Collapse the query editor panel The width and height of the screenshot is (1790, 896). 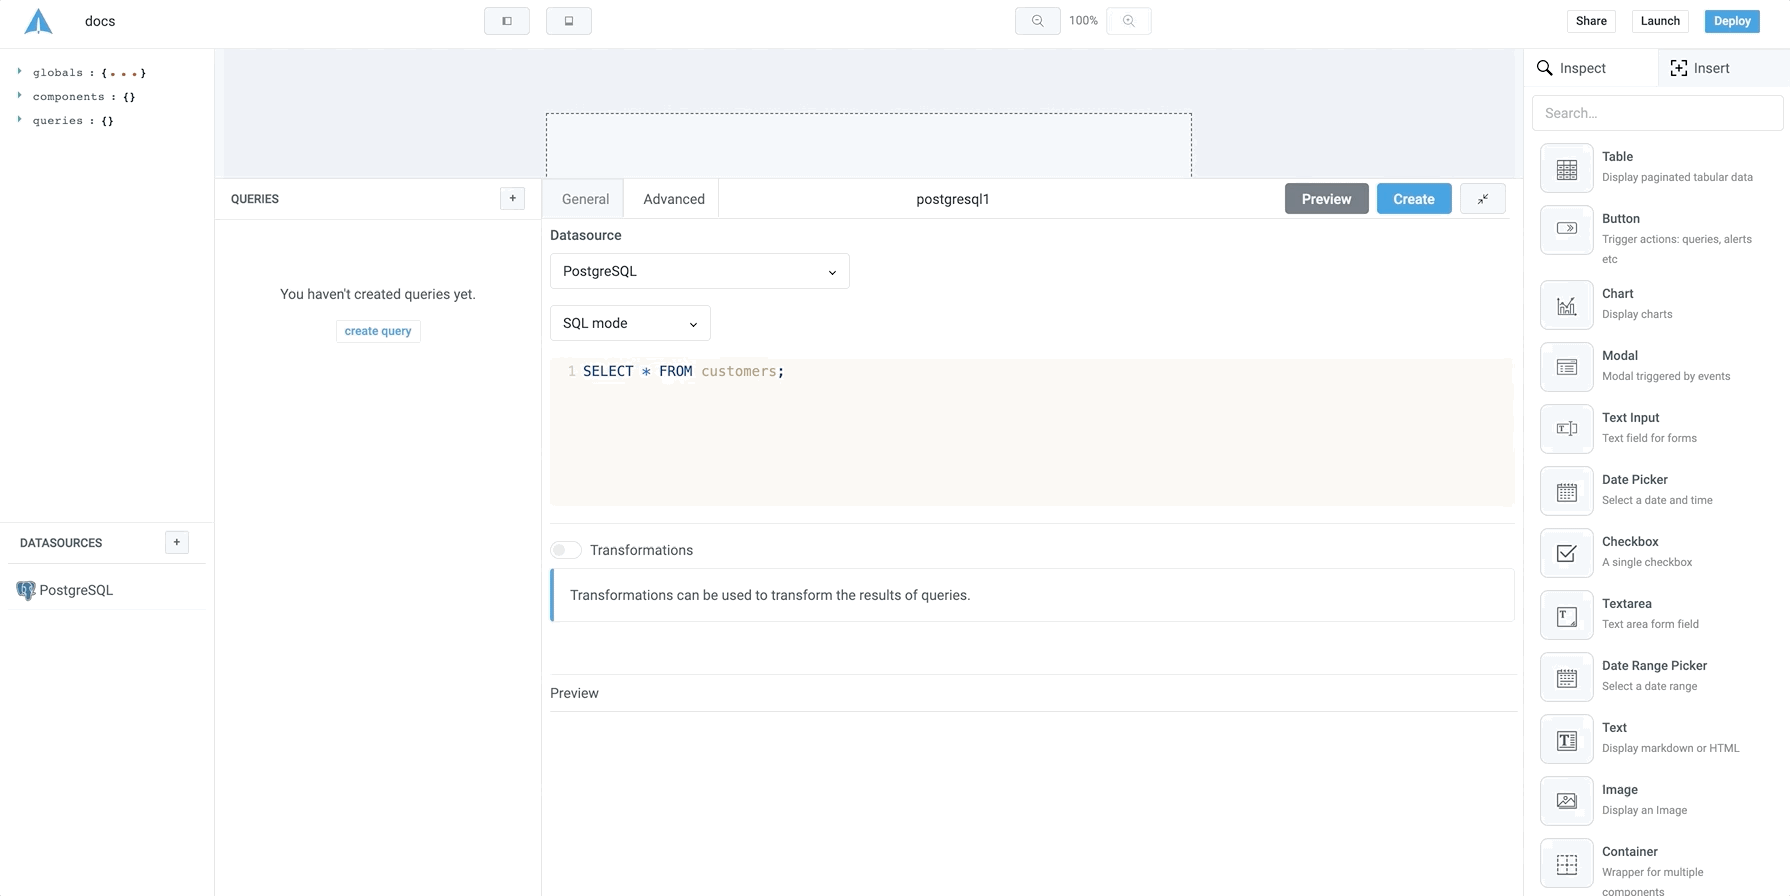pyautogui.click(x=1482, y=199)
